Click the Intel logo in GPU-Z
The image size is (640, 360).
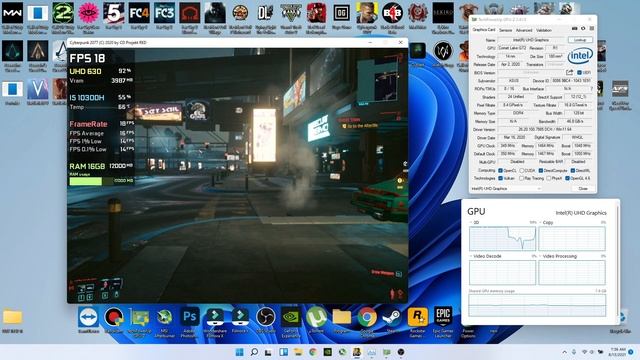click(580, 56)
